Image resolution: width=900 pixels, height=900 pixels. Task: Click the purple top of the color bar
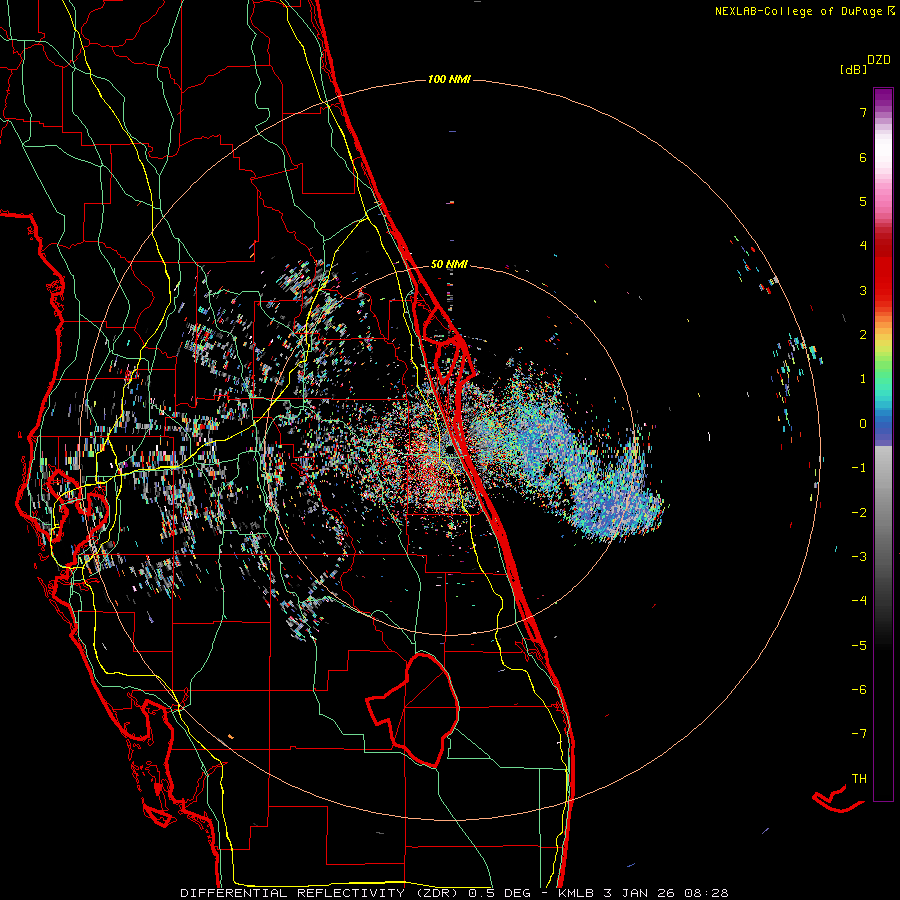[x=883, y=98]
